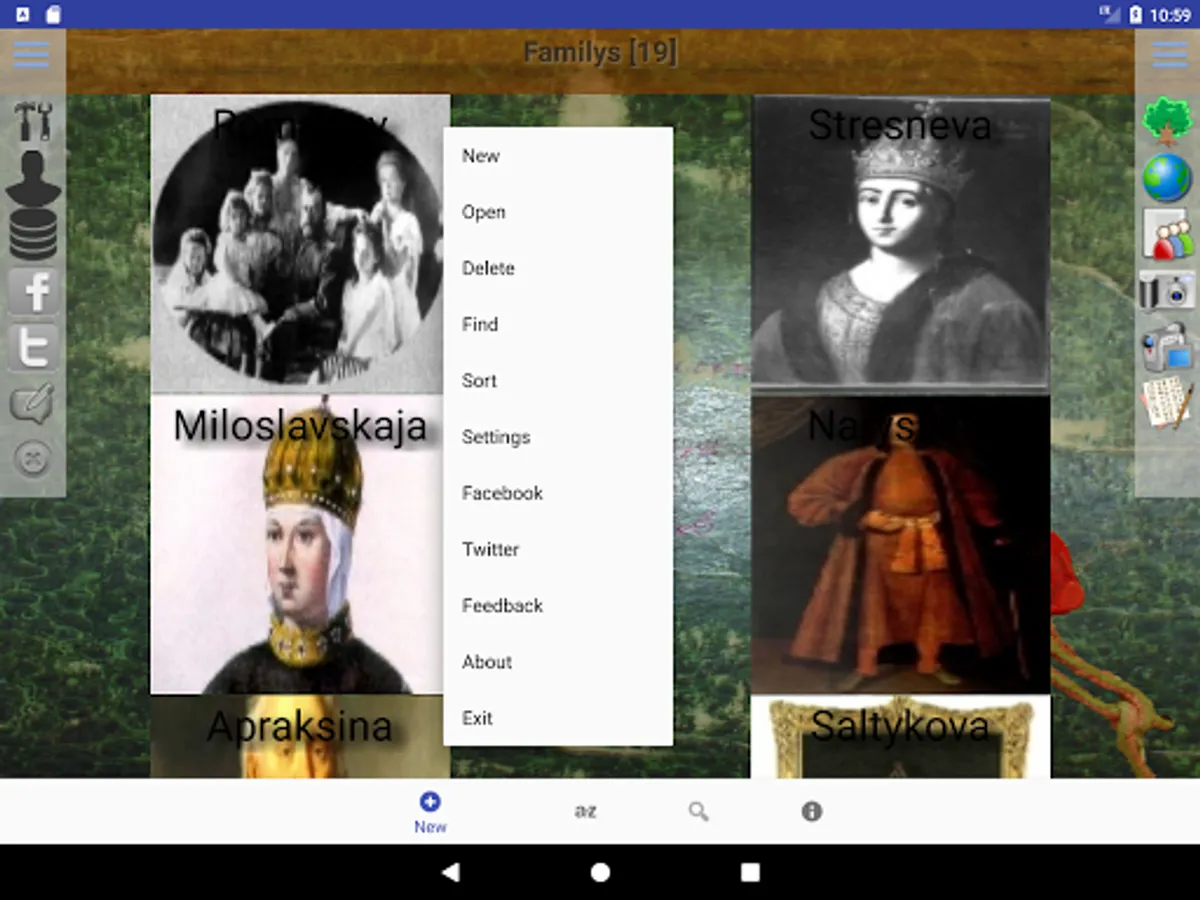Open the Stresneva family portrait
This screenshot has height=900, width=1200.
[901, 245]
